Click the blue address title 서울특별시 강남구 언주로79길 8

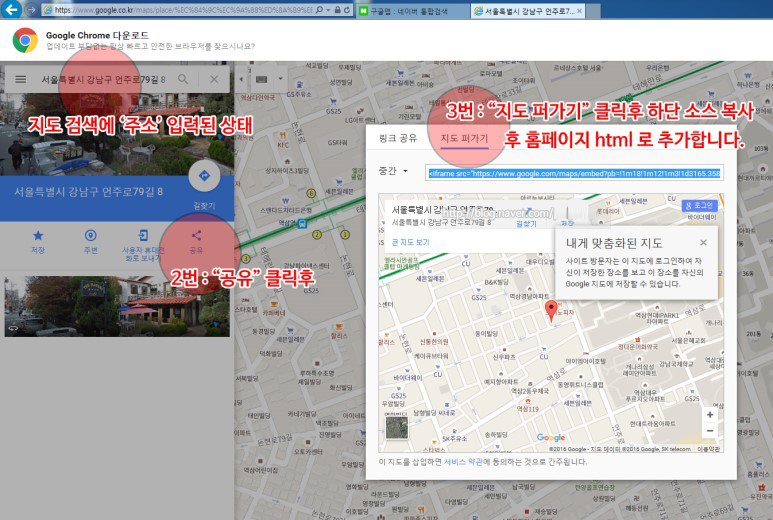88,191
